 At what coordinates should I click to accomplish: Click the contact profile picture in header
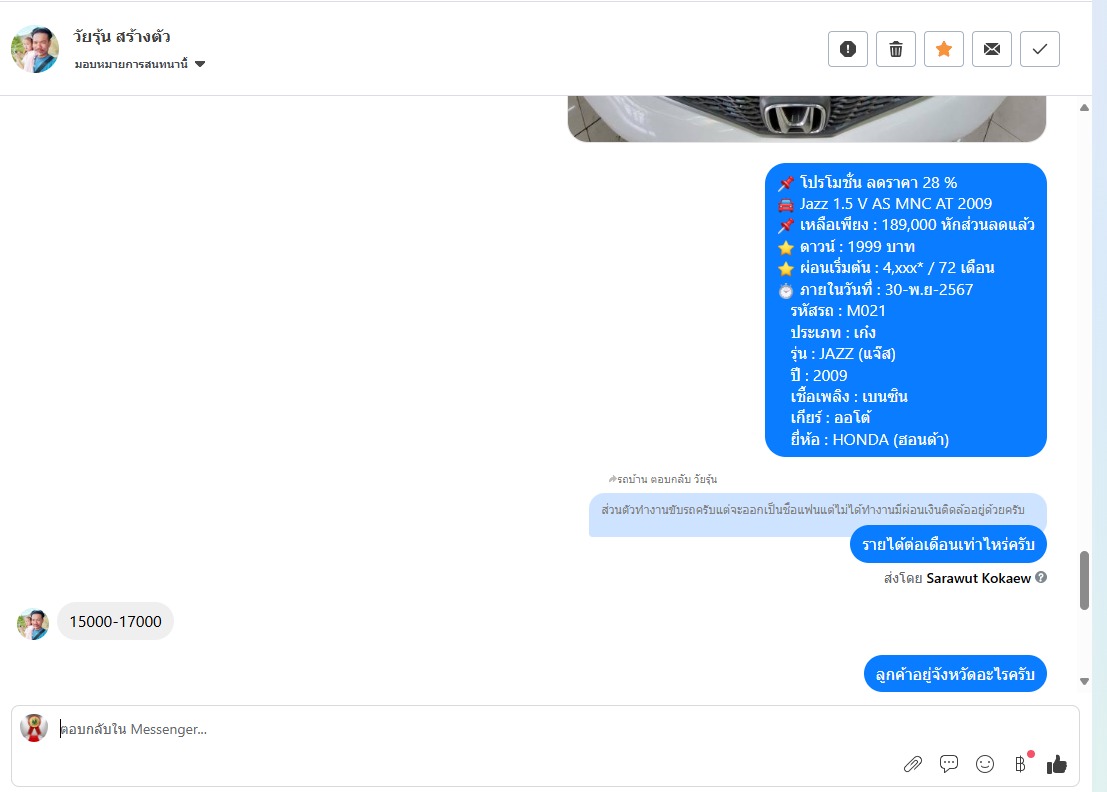35,49
